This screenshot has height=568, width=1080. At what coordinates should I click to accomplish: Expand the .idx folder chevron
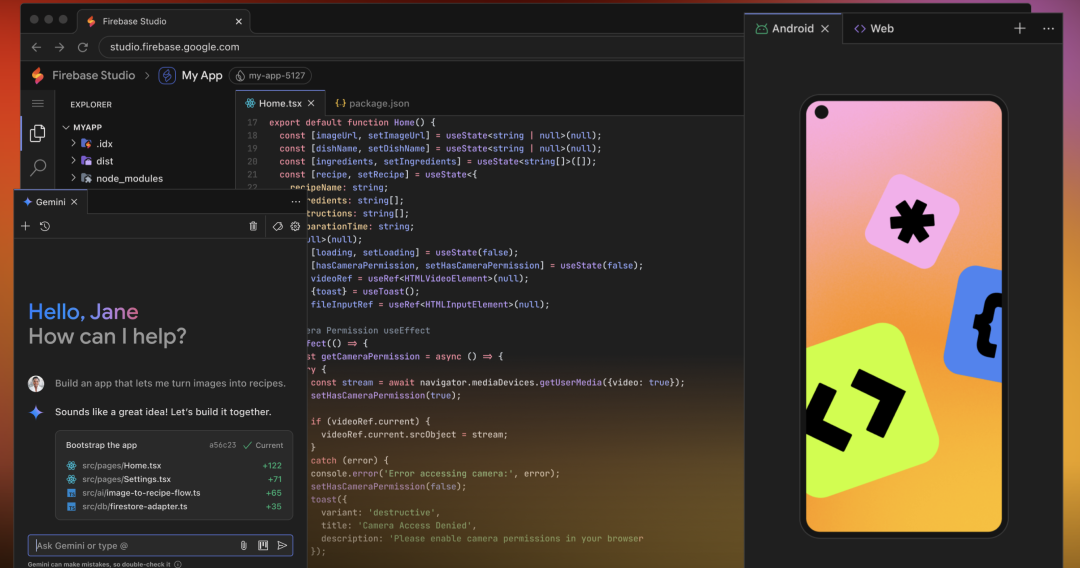coord(74,143)
